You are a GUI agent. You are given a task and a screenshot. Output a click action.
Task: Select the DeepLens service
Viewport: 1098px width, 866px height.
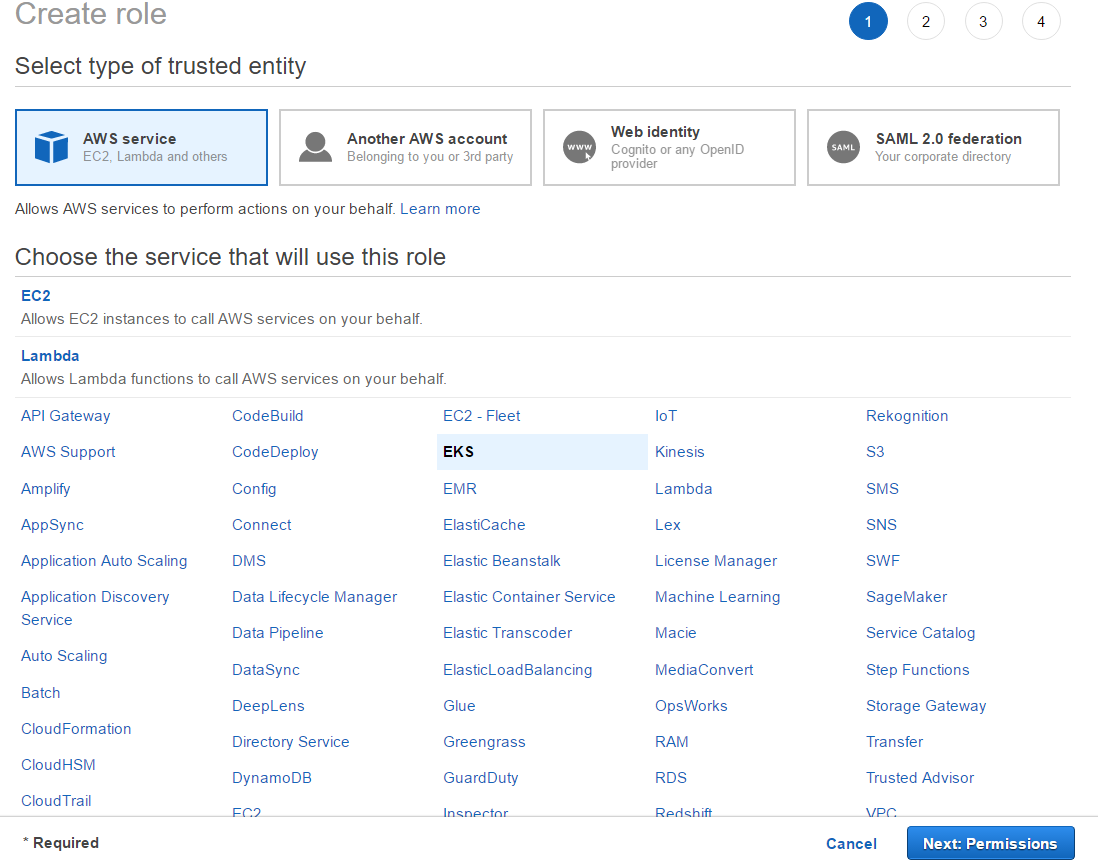[268, 706]
